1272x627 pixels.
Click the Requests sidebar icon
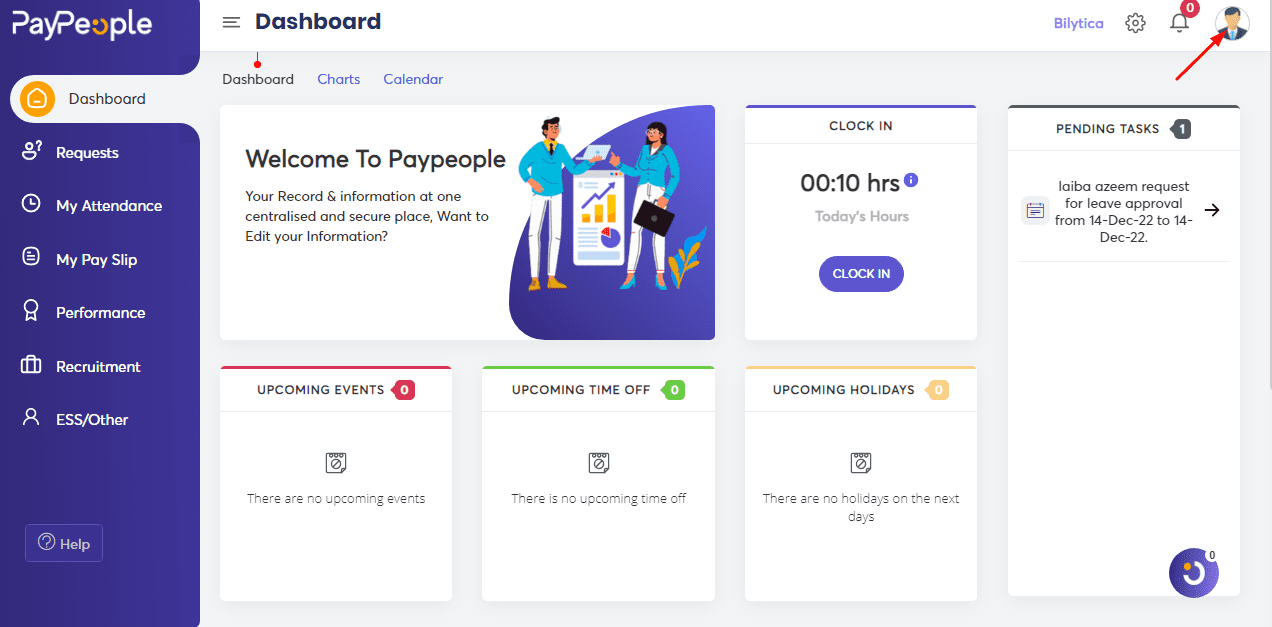click(x=32, y=151)
